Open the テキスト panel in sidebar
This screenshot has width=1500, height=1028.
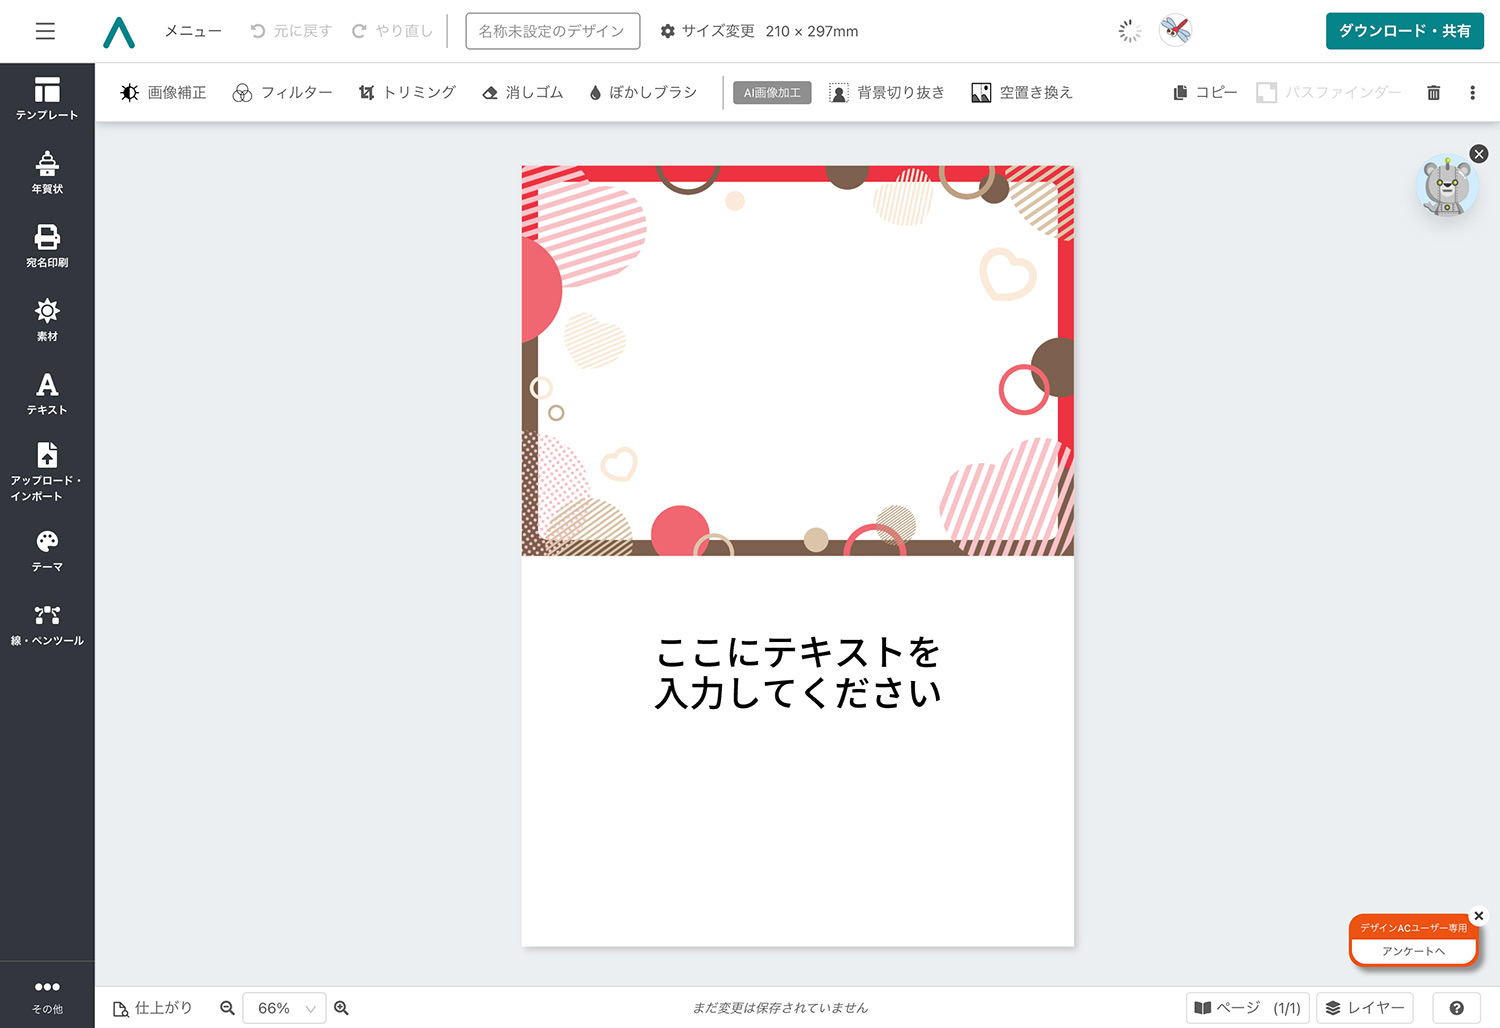coord(47,392)
